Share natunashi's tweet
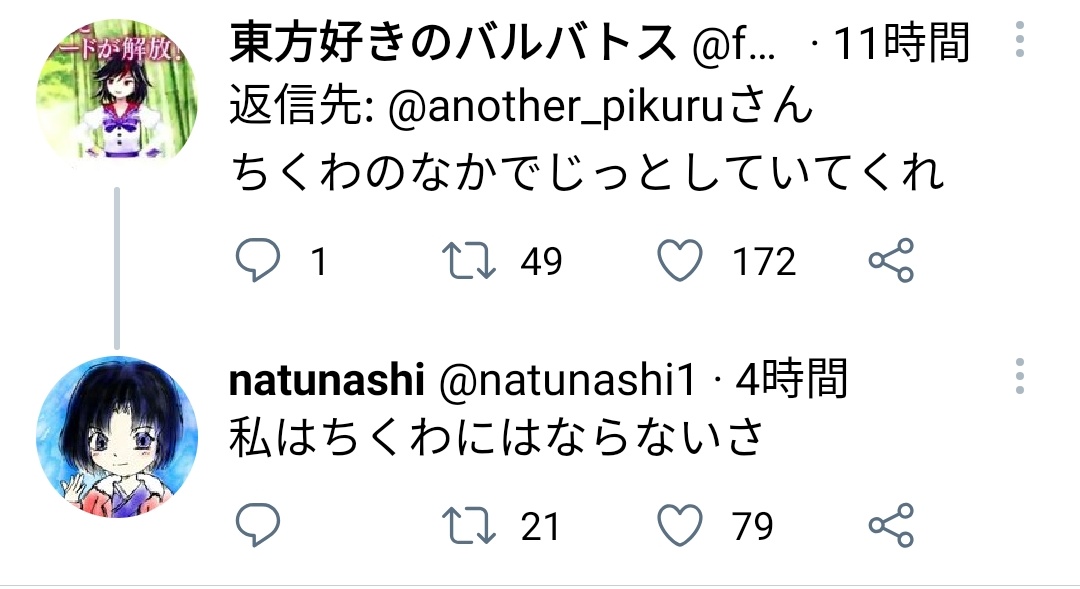 tap(890, 526)
